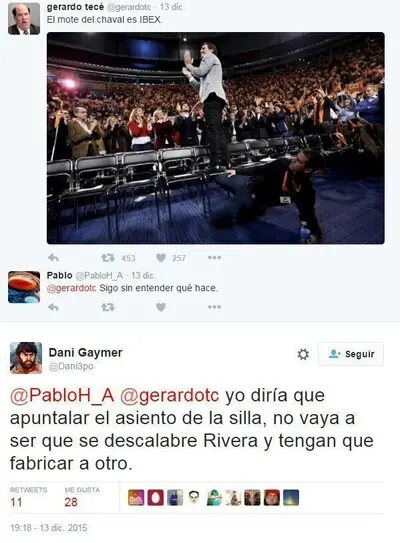Retweet gerardo tecé's IBEX tweet
This screenshot has width=400, height=543.
tap(108, 258)
